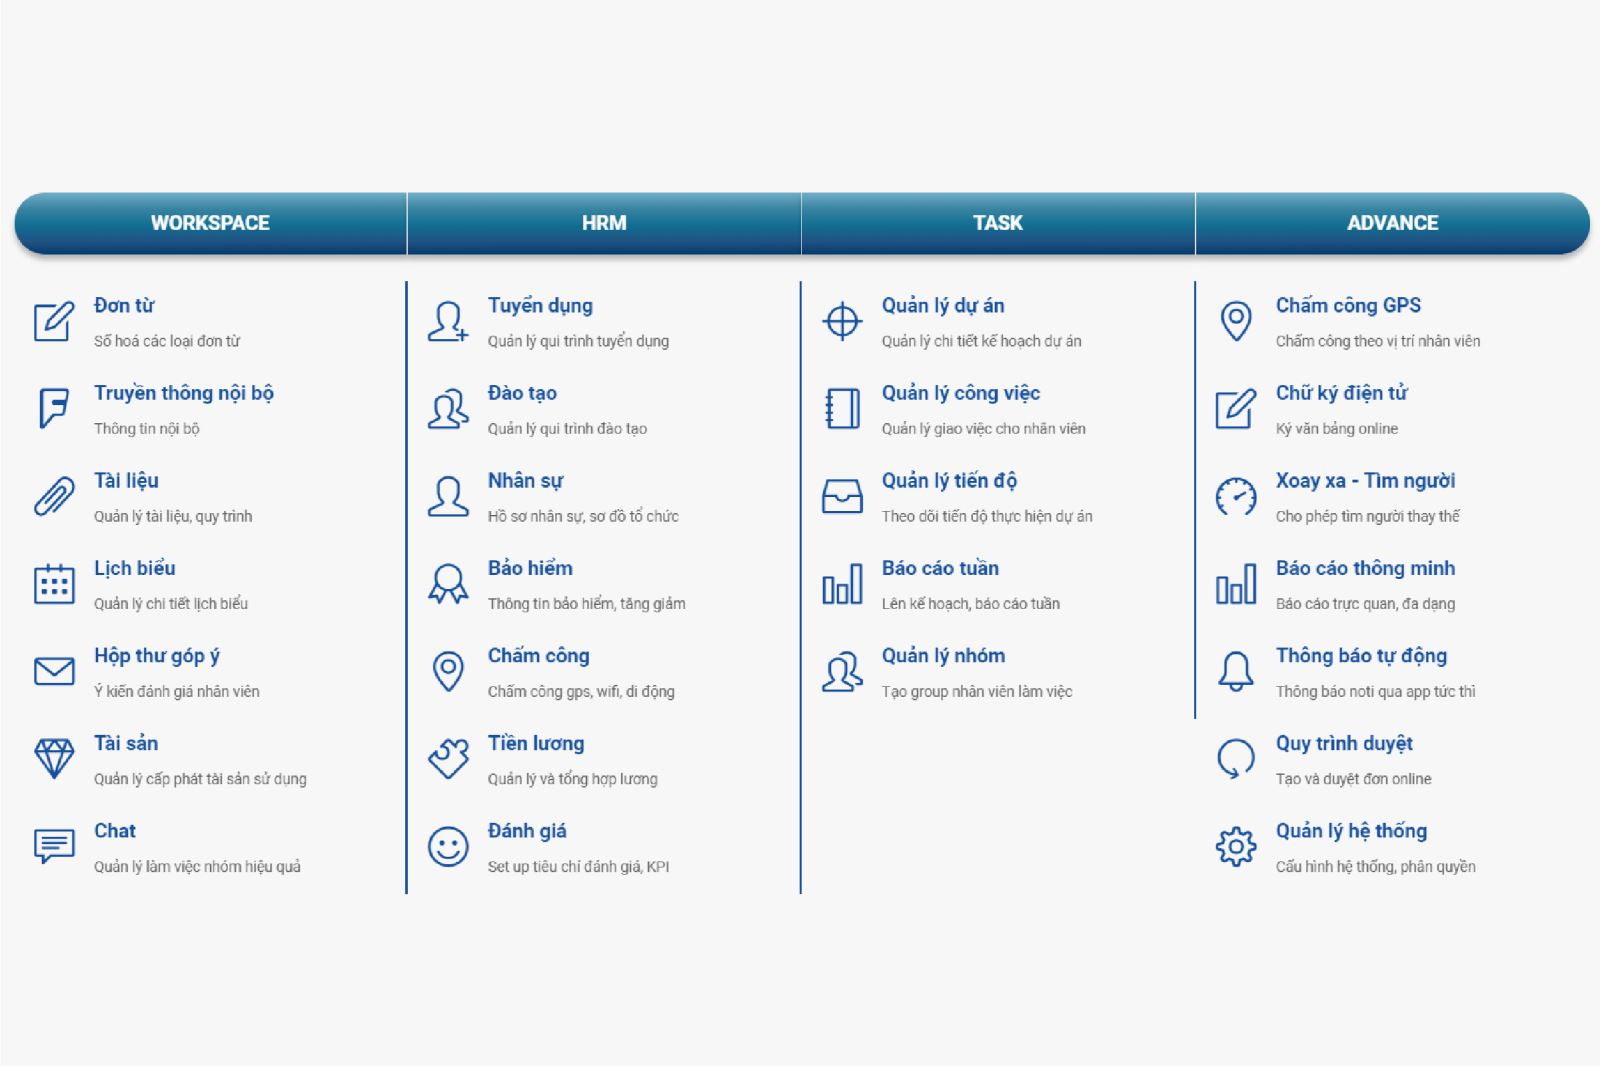
Task: Click the Nhân sự person icon
Action: coord(448,496)
